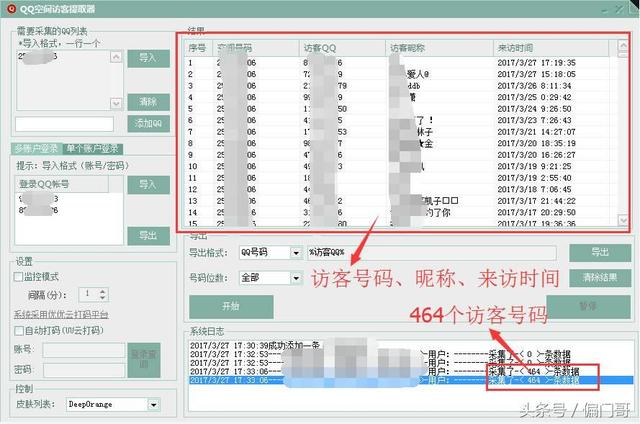
Task: Click down arrow of QQ list scrollbar
Action: (116, 104)
